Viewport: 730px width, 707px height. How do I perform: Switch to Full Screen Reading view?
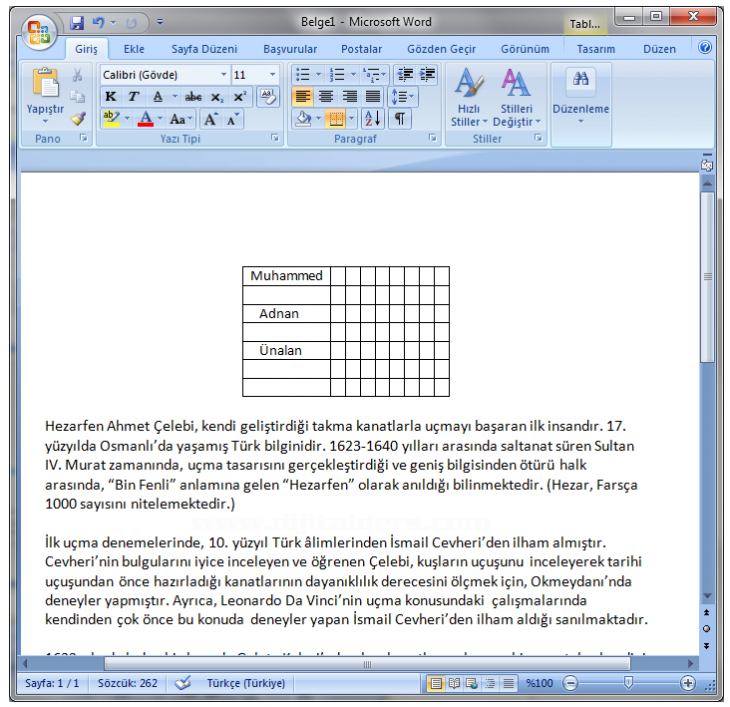tap(454, 683)
